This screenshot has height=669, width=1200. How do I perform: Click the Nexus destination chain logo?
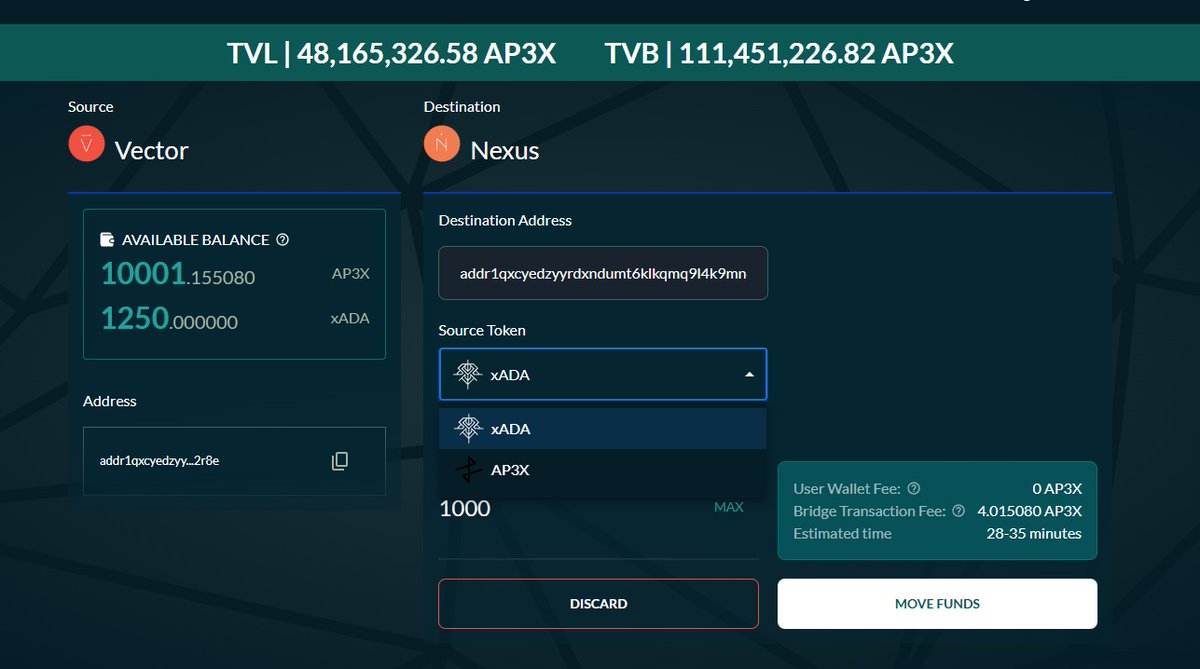(x=442, y=144)
